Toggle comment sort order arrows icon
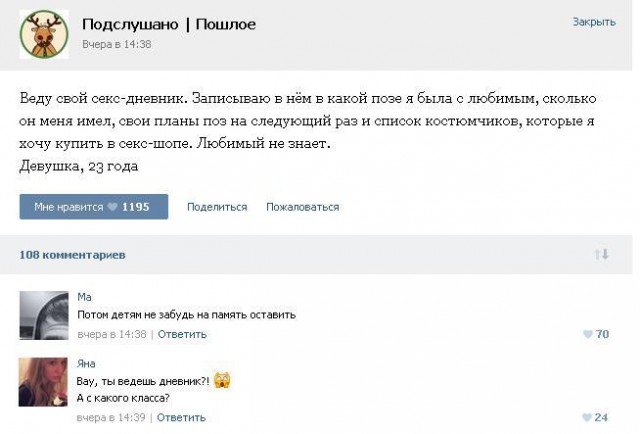 [x=601, y=256]
